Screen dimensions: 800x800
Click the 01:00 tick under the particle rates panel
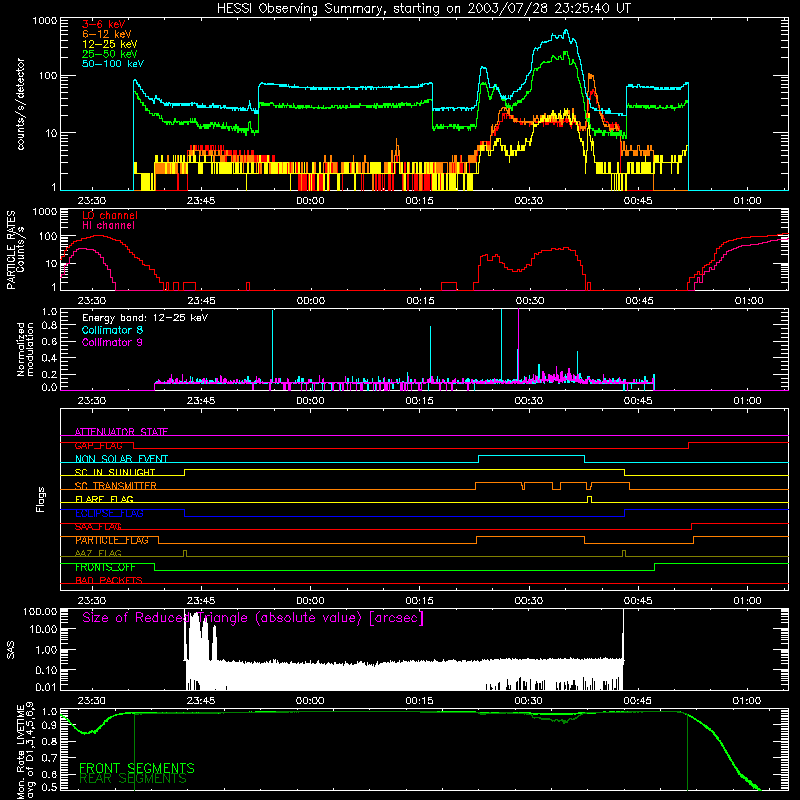pyautogui.click(x=748, y=301)
